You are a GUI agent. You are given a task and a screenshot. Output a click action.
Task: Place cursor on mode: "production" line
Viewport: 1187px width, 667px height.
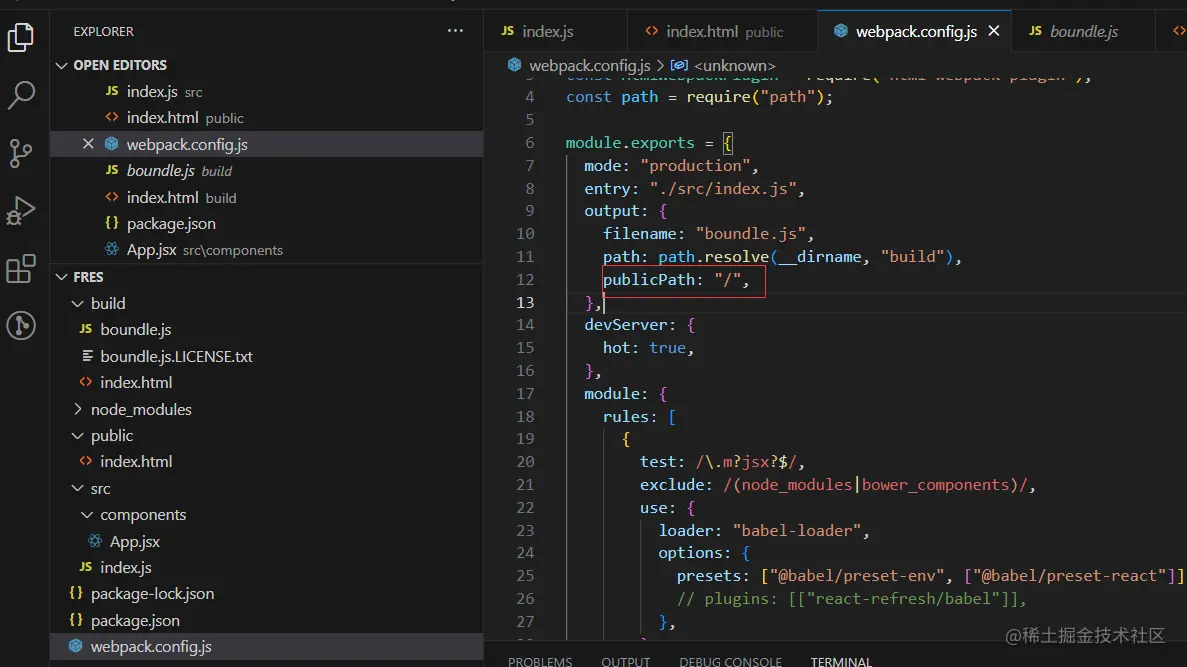[x=671, y=166]
